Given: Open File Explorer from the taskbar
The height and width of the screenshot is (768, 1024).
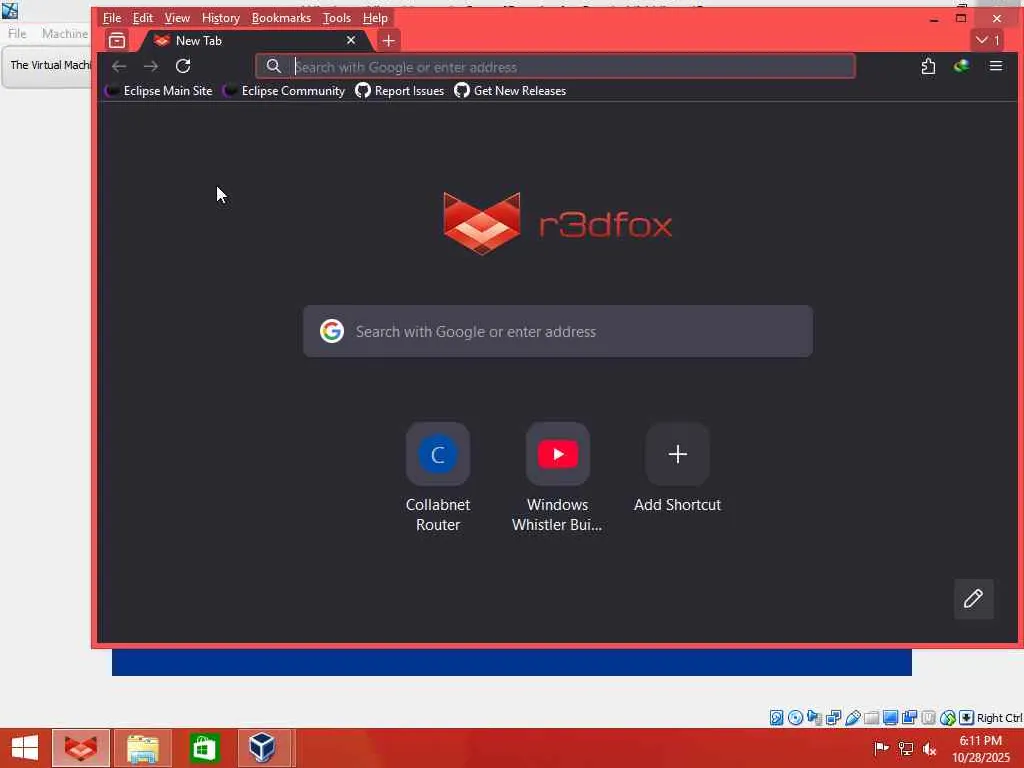Looking at the screenshot, I should coord(142,748).
